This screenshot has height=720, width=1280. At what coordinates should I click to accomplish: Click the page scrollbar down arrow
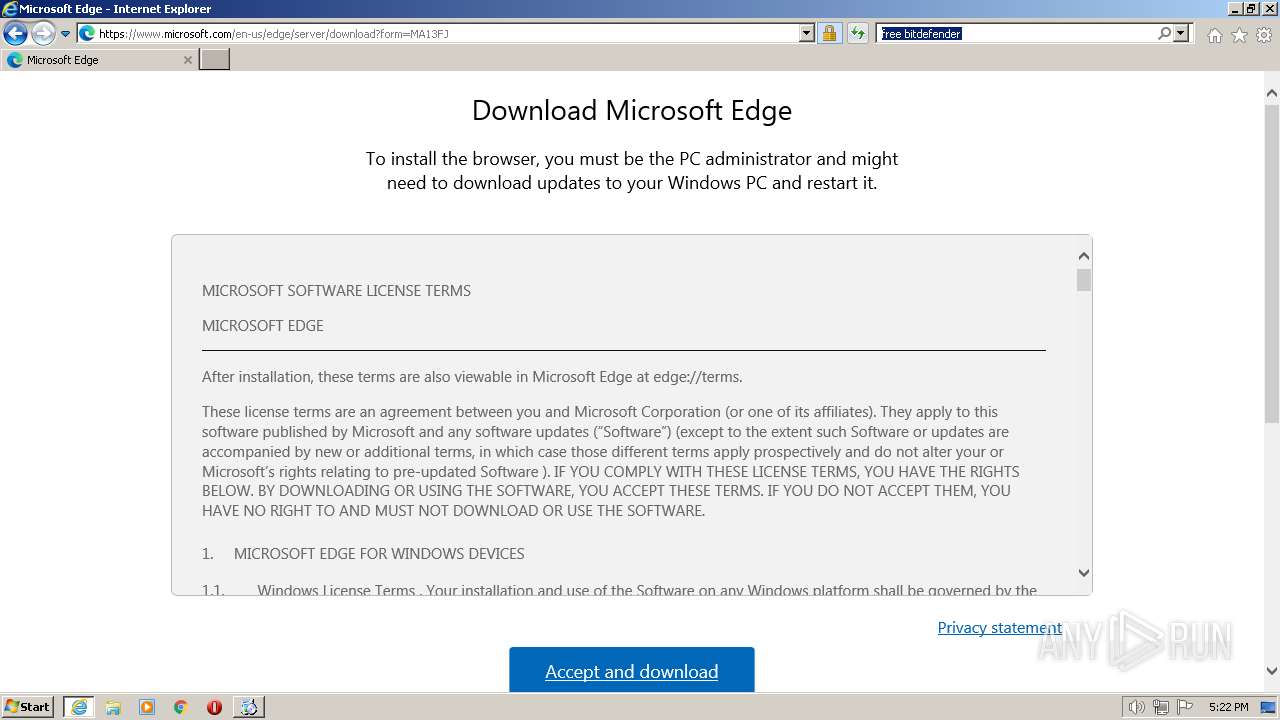pos(1271,671)
